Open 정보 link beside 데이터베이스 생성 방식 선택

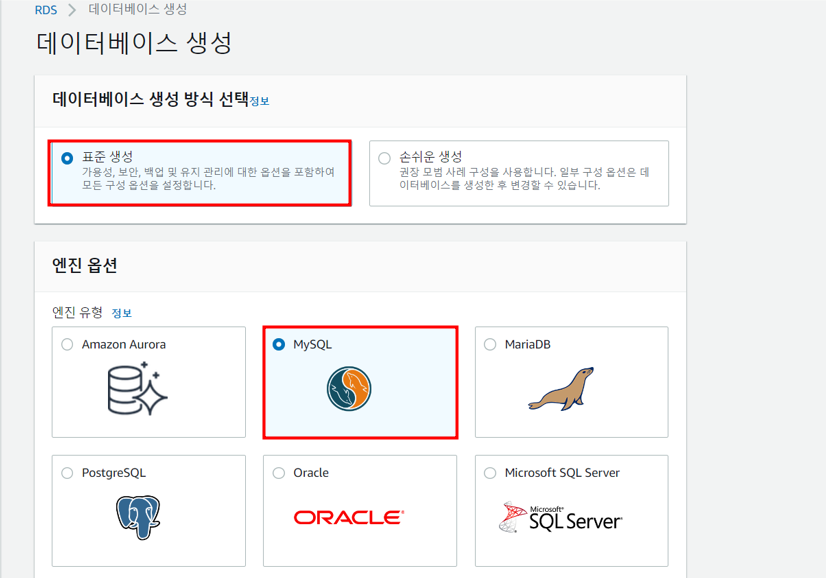pos(259,101)
